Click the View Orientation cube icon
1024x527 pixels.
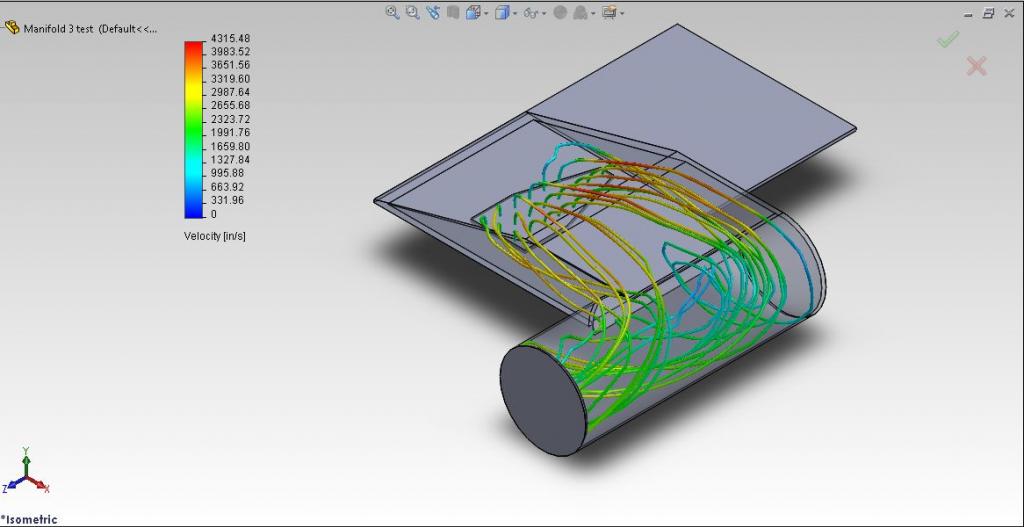click(473, 12)
